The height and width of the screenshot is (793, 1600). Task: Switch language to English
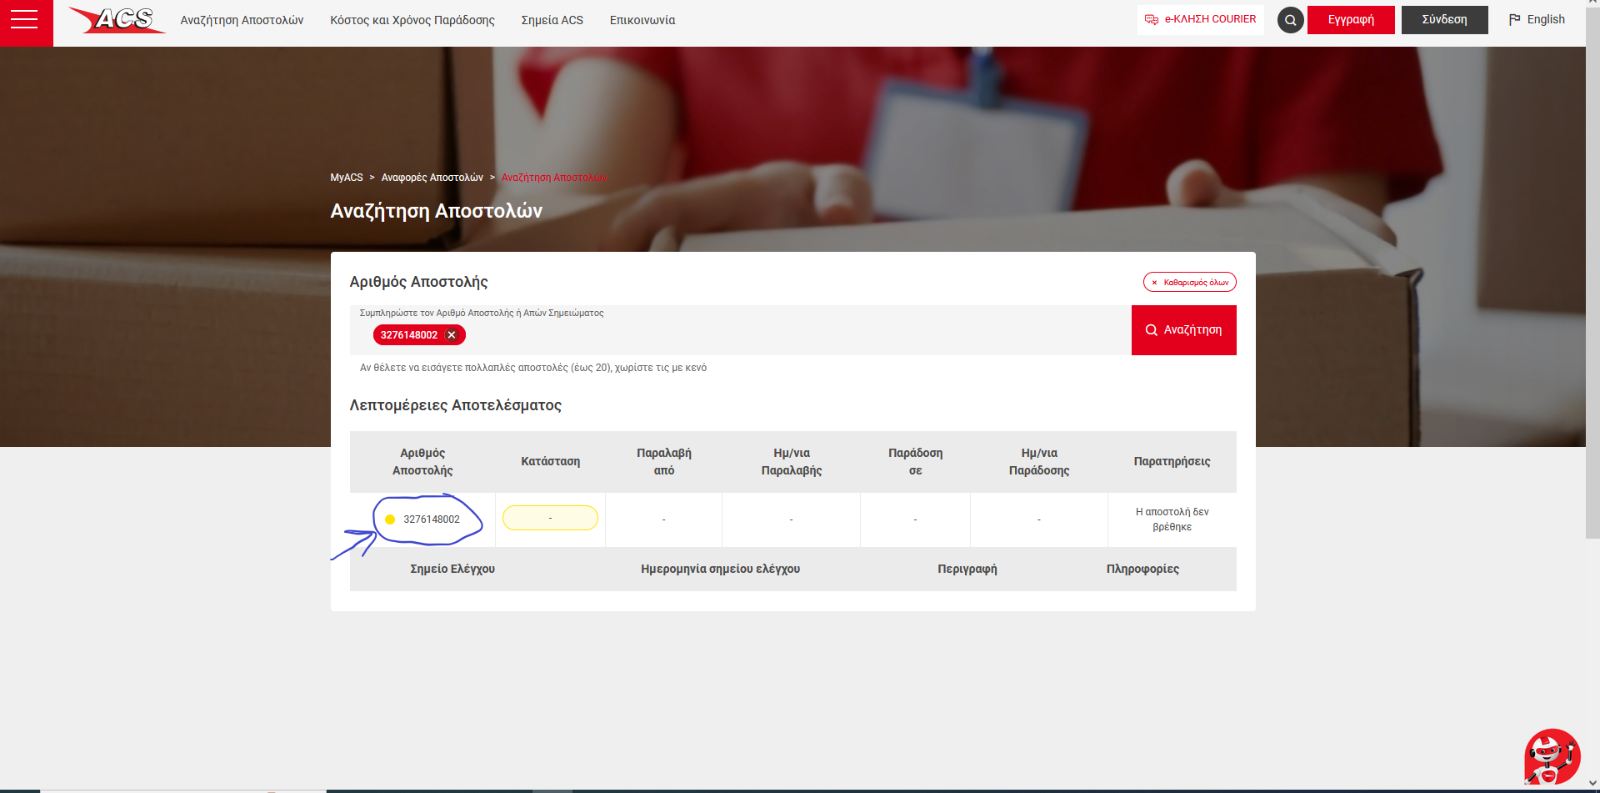click(1537, 20)
